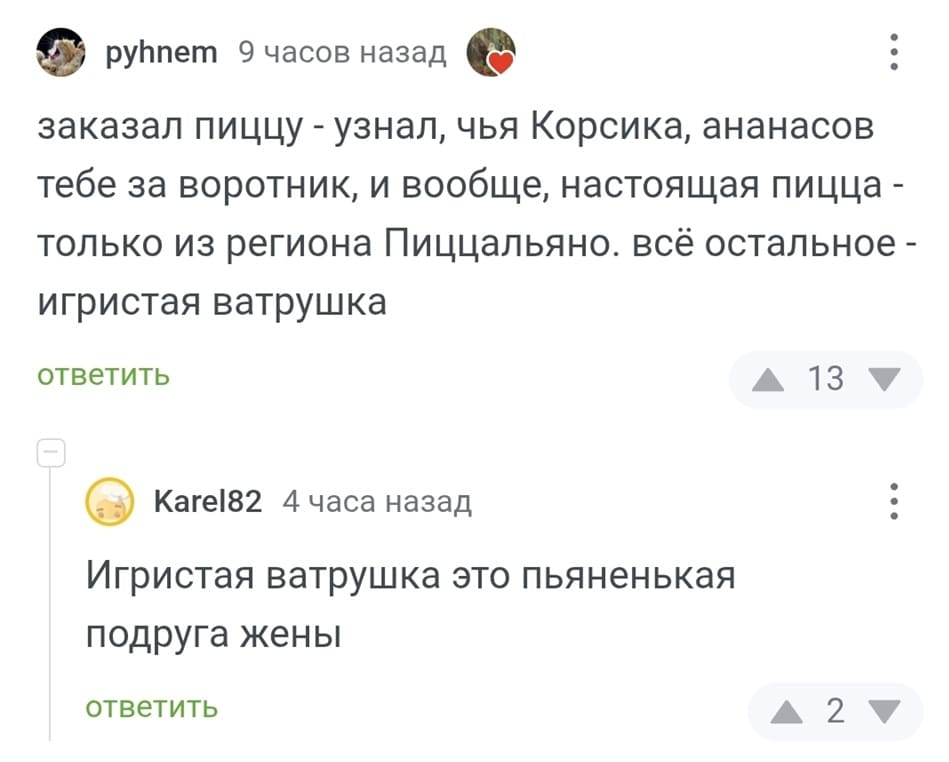This screenshot has width=949, height=762.
Task: Click the "4 часа назад" timestamp
Action: (x=377, y=501)
